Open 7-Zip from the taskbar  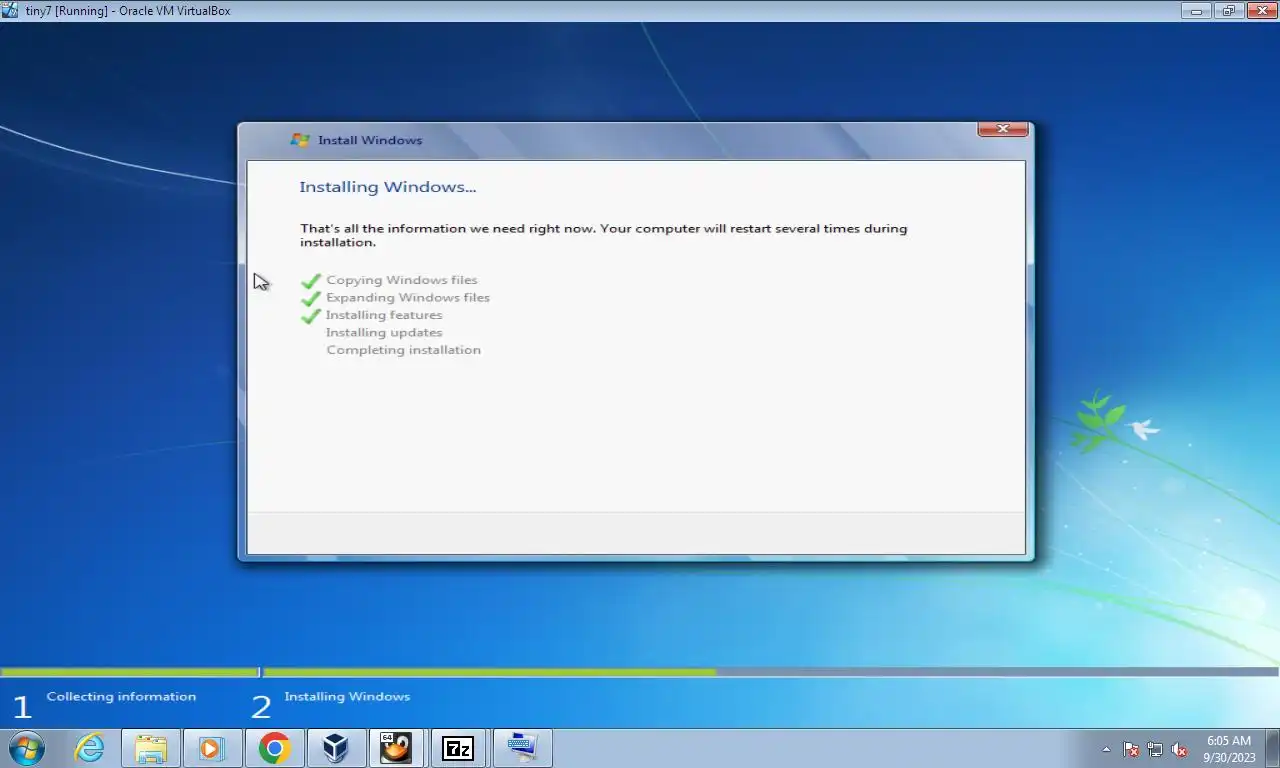coord(458,748)
